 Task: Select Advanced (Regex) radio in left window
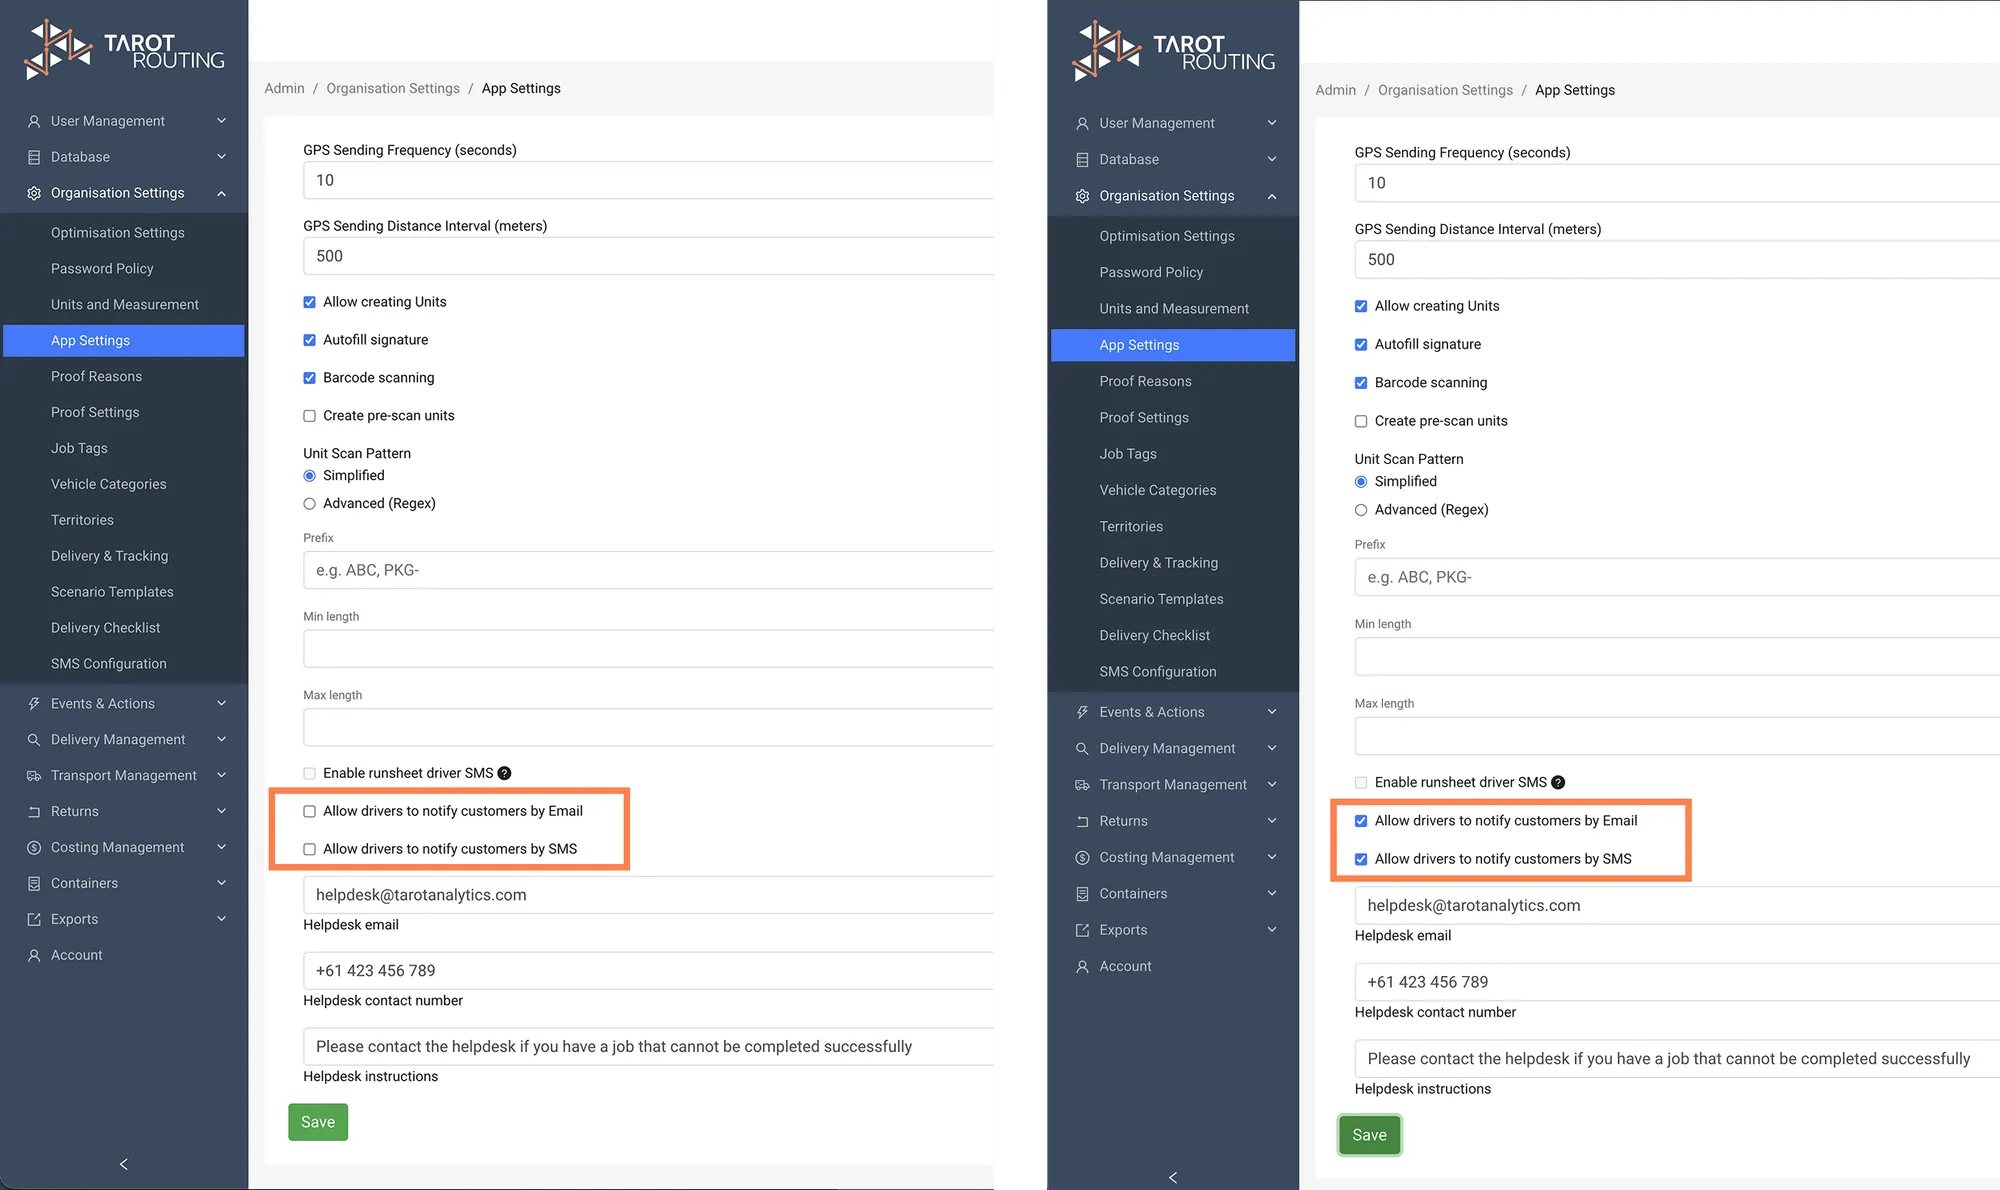(309, 504)
